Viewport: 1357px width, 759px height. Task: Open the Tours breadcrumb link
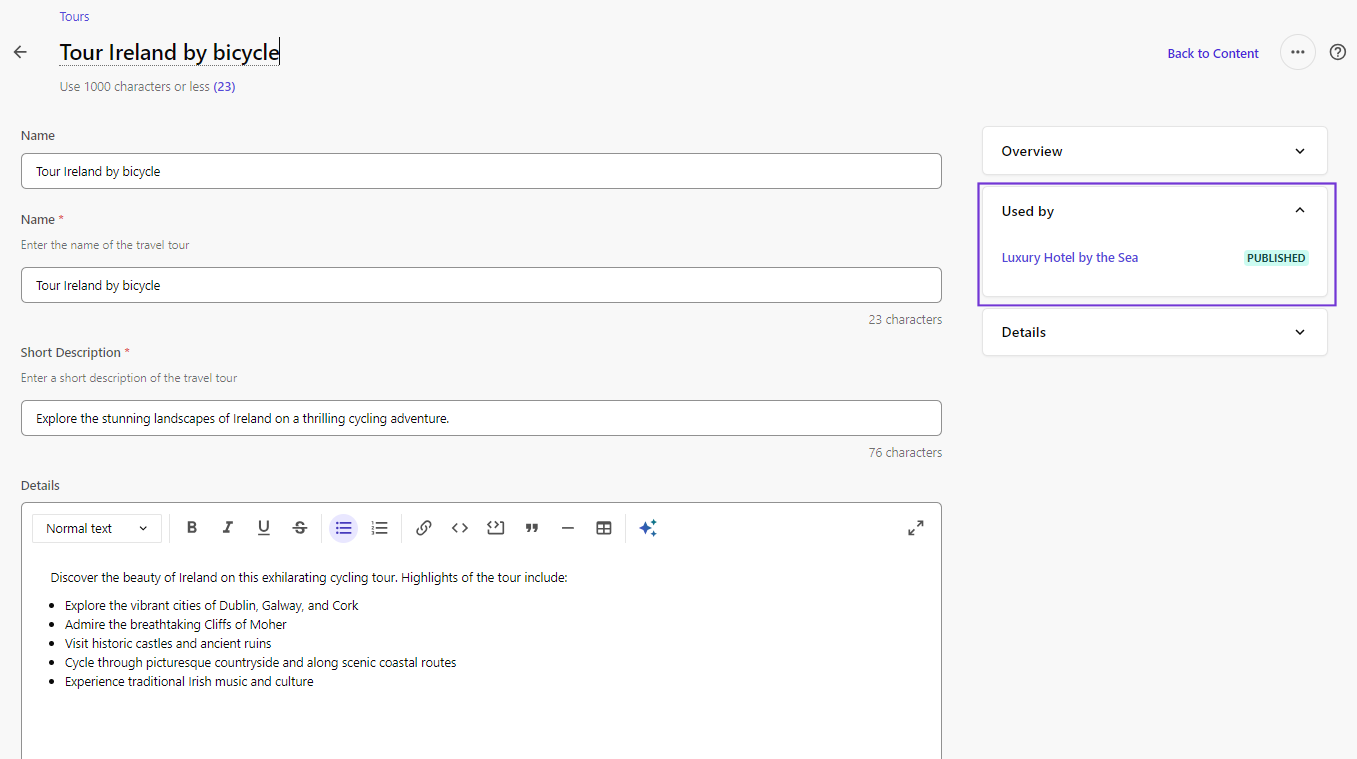74,17
